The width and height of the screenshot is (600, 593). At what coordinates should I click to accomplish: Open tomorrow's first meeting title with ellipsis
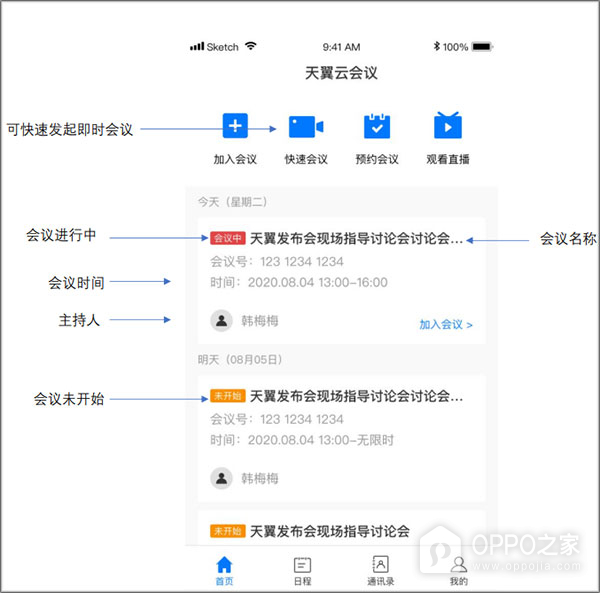[356, 396]
